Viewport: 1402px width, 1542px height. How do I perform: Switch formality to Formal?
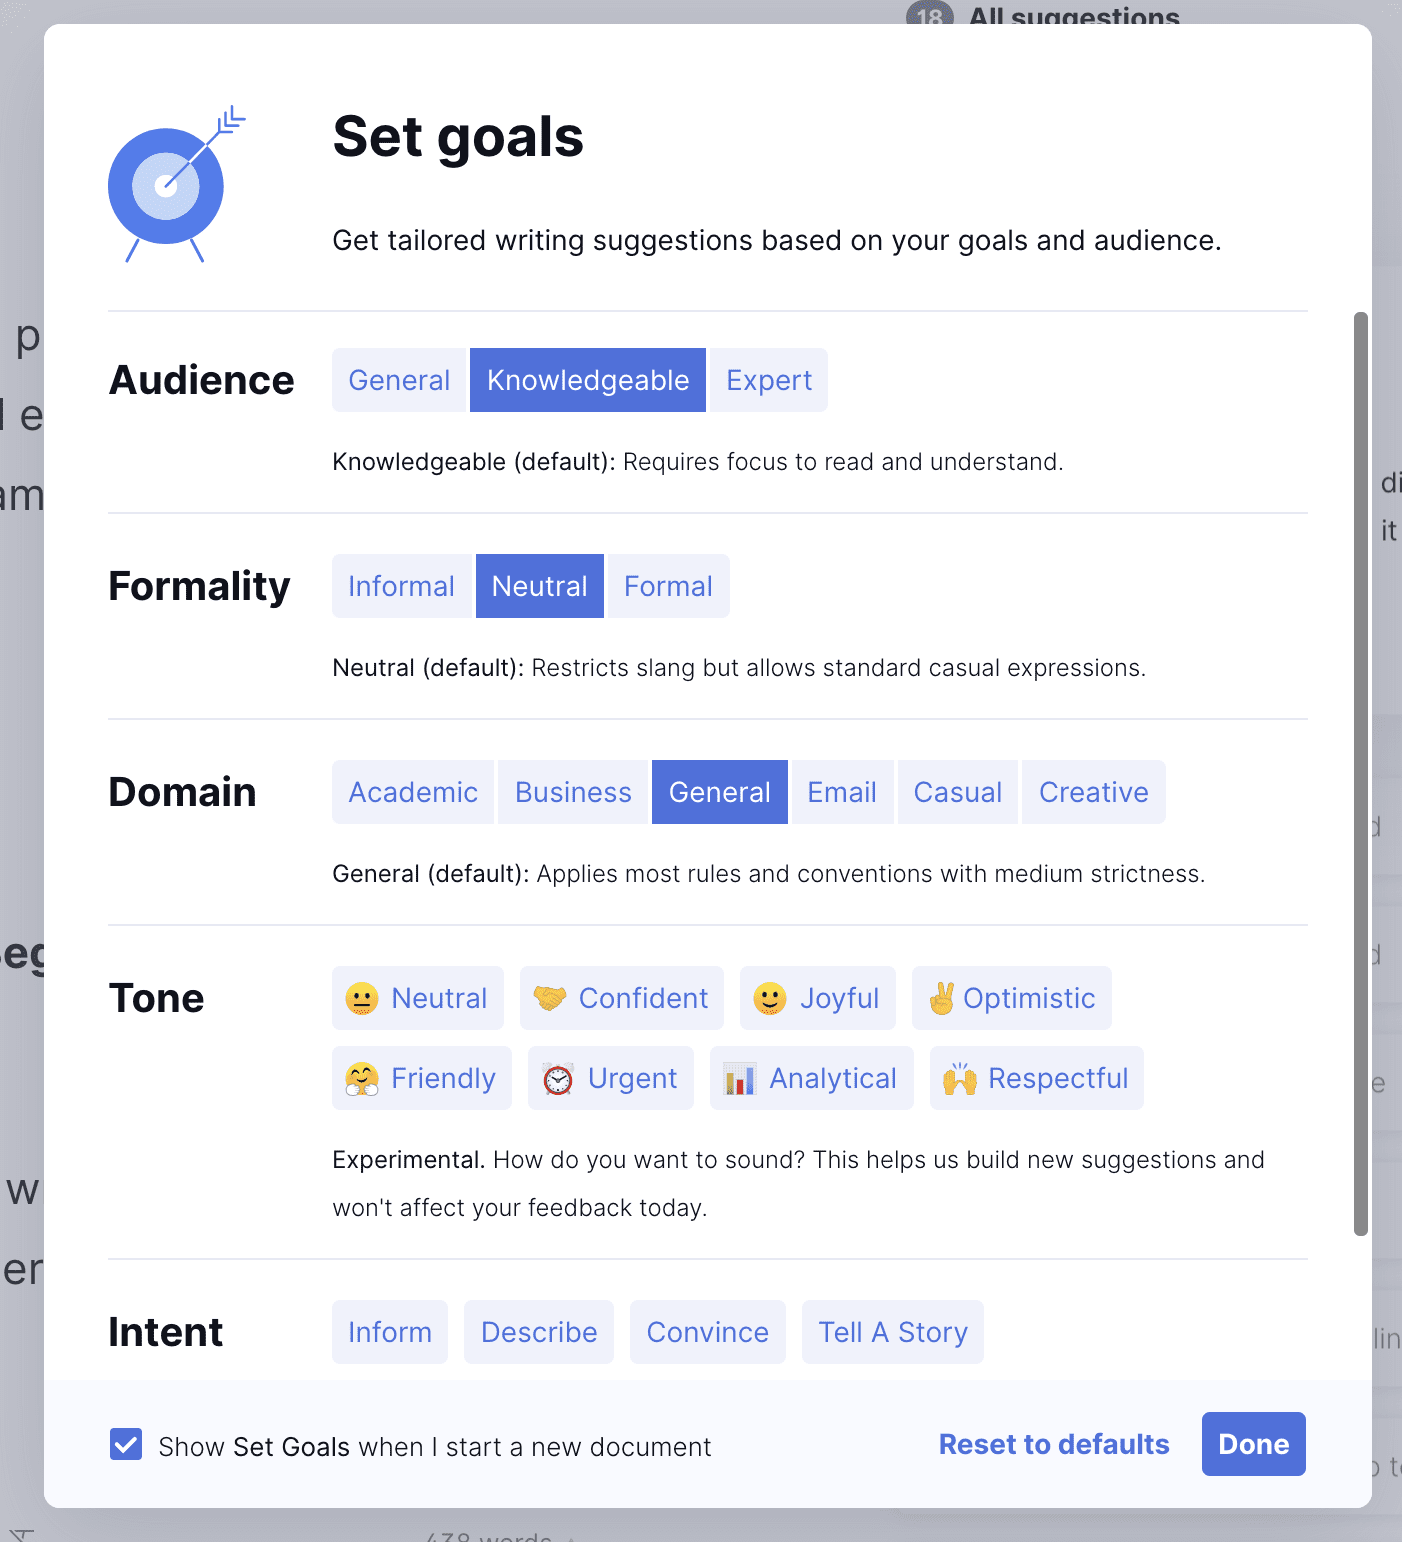point(669,586)
